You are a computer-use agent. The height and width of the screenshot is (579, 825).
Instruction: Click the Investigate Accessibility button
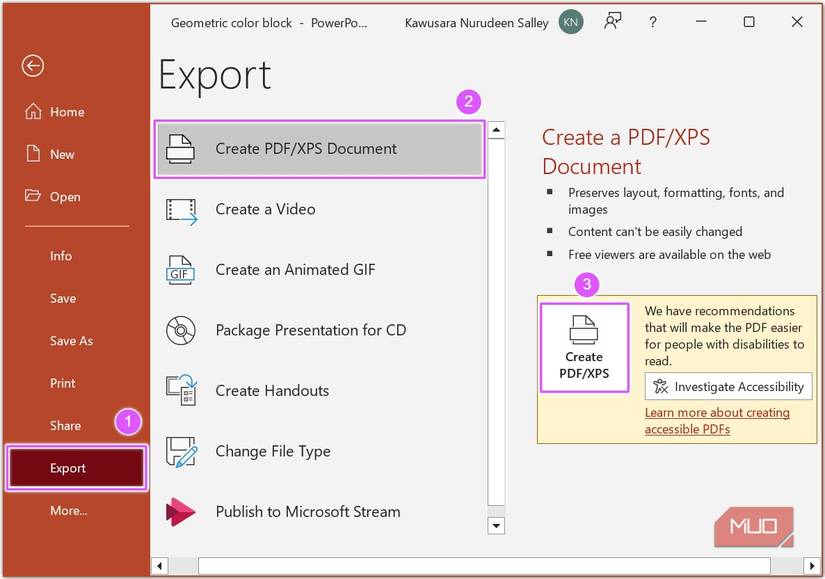[x=728, y=387]
